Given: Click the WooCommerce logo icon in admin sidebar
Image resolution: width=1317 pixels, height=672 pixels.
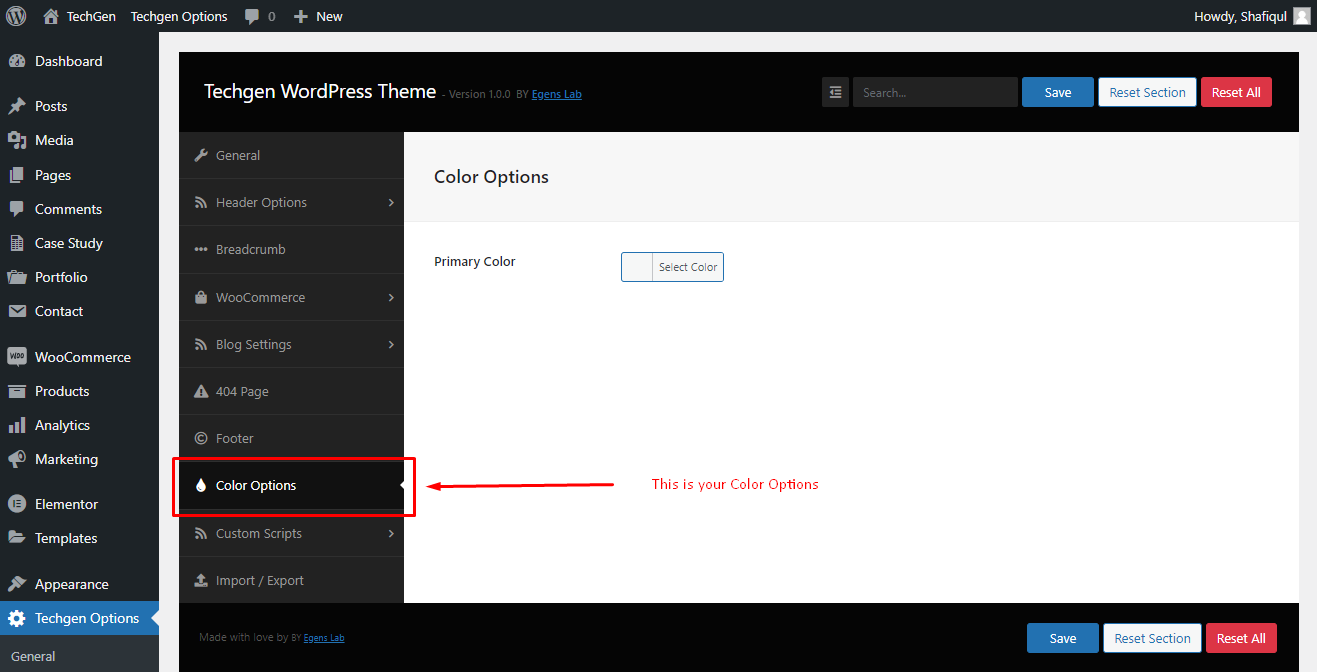Looking at the screenshot, I should (x=17, y=357).
